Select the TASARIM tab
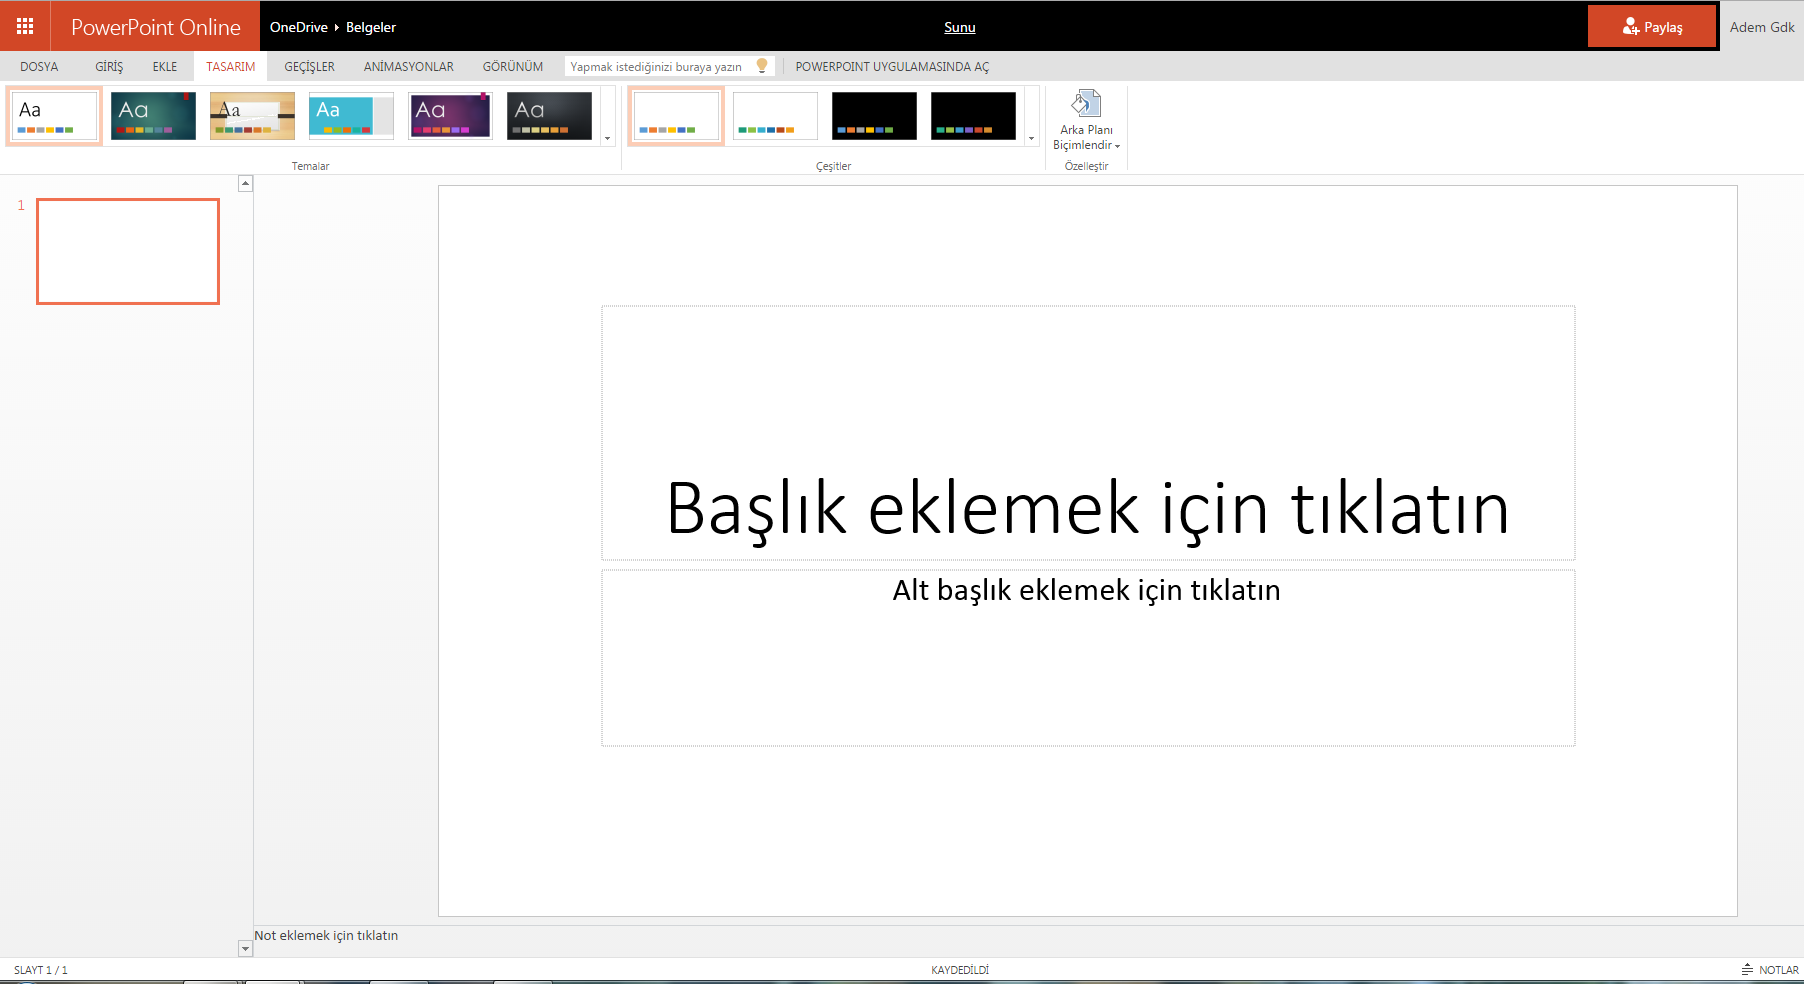The image size is (1804, 984). click(x=231, y=66)
